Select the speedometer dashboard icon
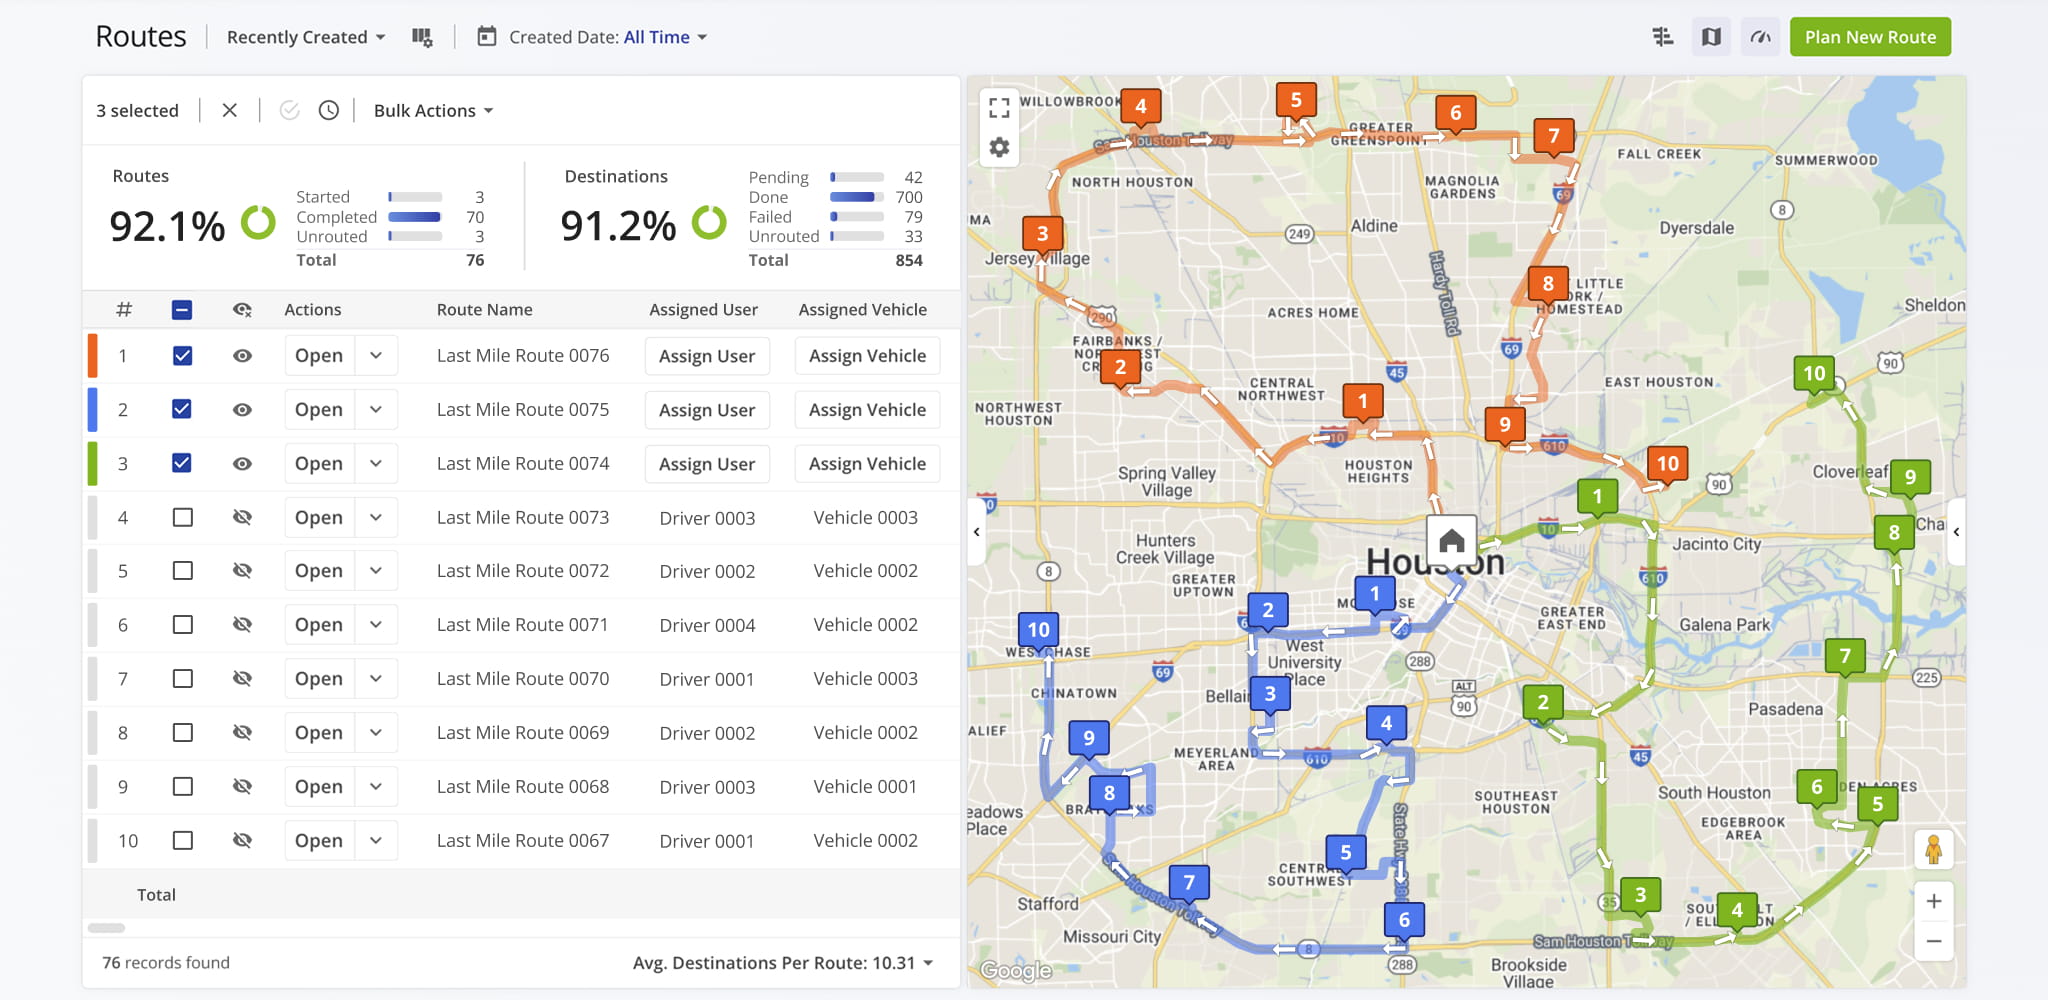The height and width of the screenshot is (1000, 2048). (x=1761, y=36)
